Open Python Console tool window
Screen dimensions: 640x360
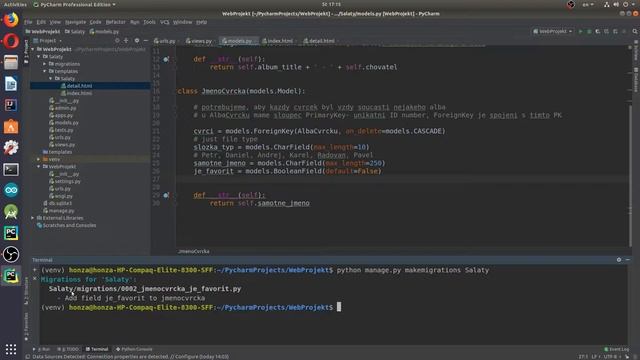point(134,349)
